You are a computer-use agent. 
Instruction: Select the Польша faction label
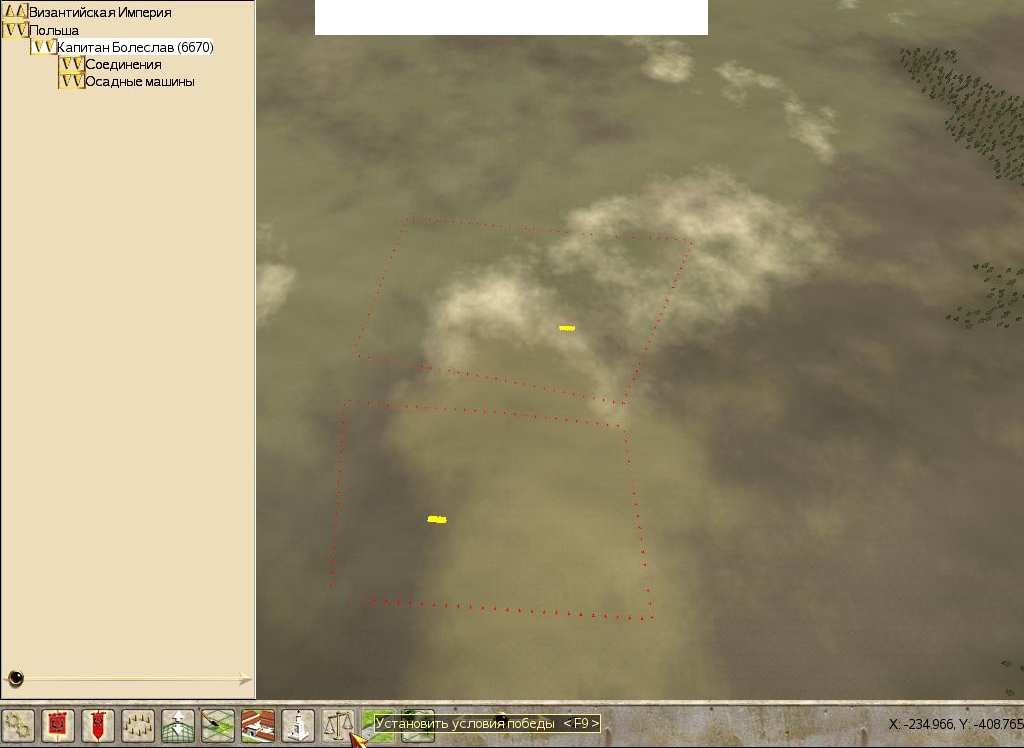54,30
